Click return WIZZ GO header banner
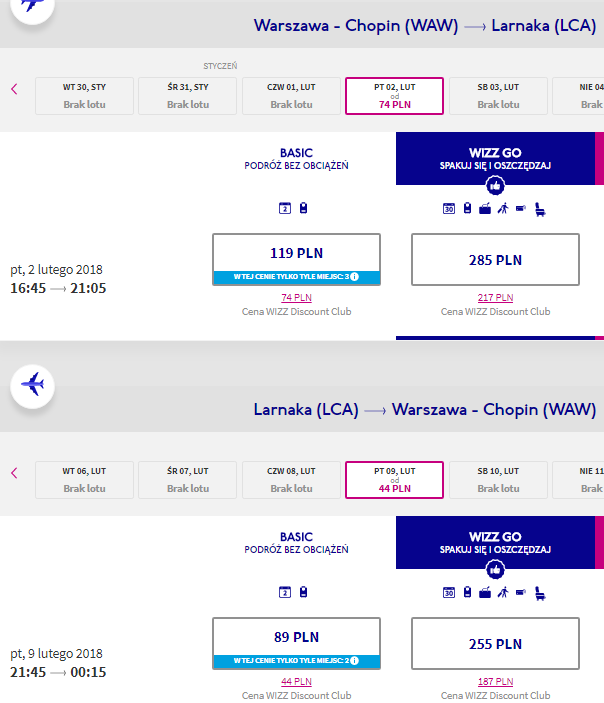The width and height of the screenshot is (604, 703). click(495, 542)
